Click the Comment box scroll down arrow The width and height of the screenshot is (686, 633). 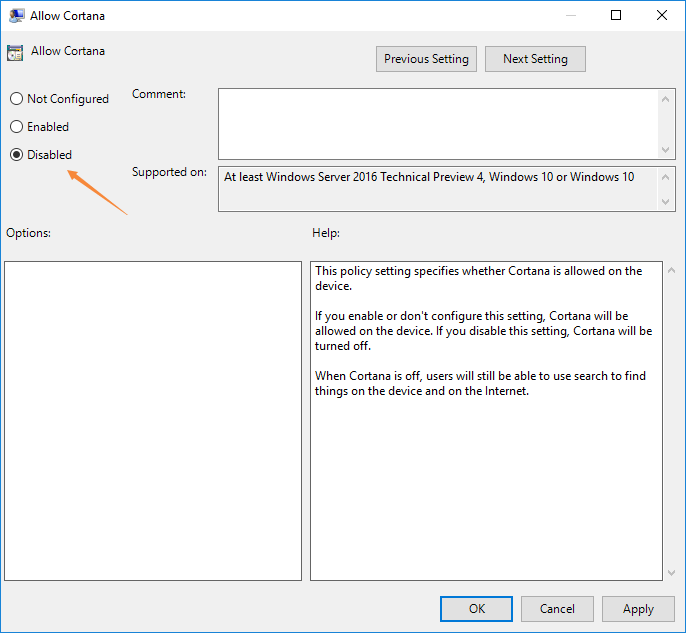[665, 150]
